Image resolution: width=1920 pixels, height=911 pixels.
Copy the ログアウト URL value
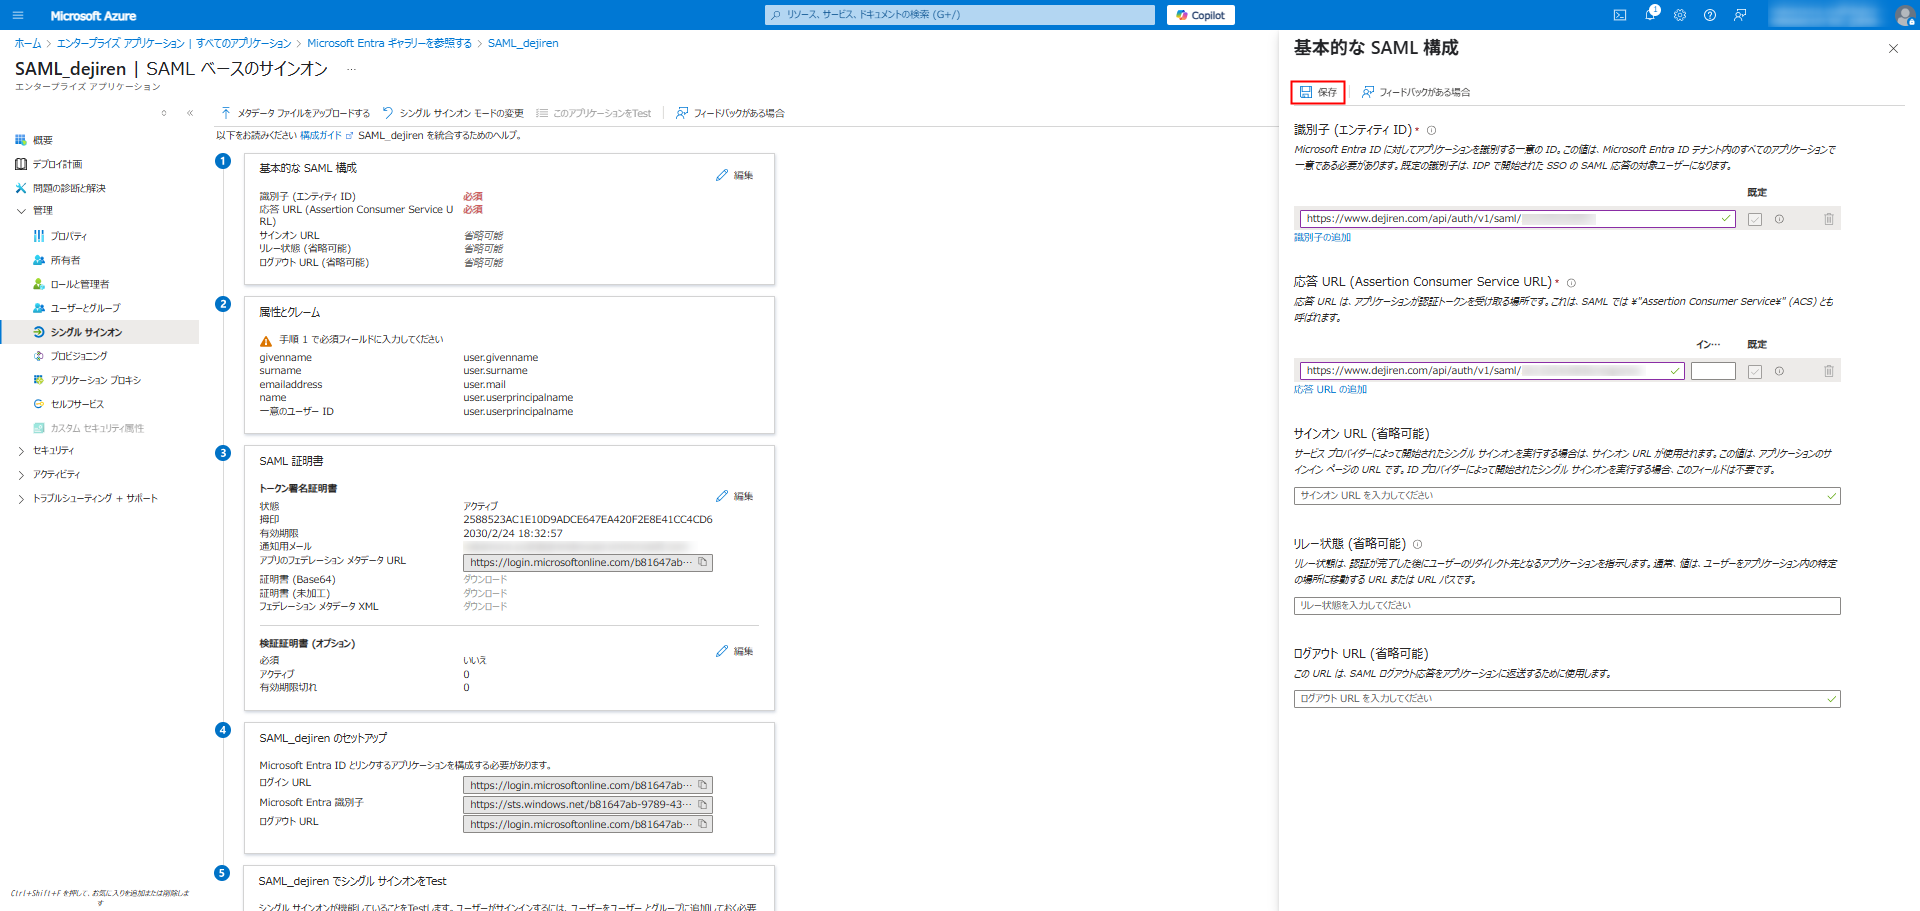pos(703,824)
